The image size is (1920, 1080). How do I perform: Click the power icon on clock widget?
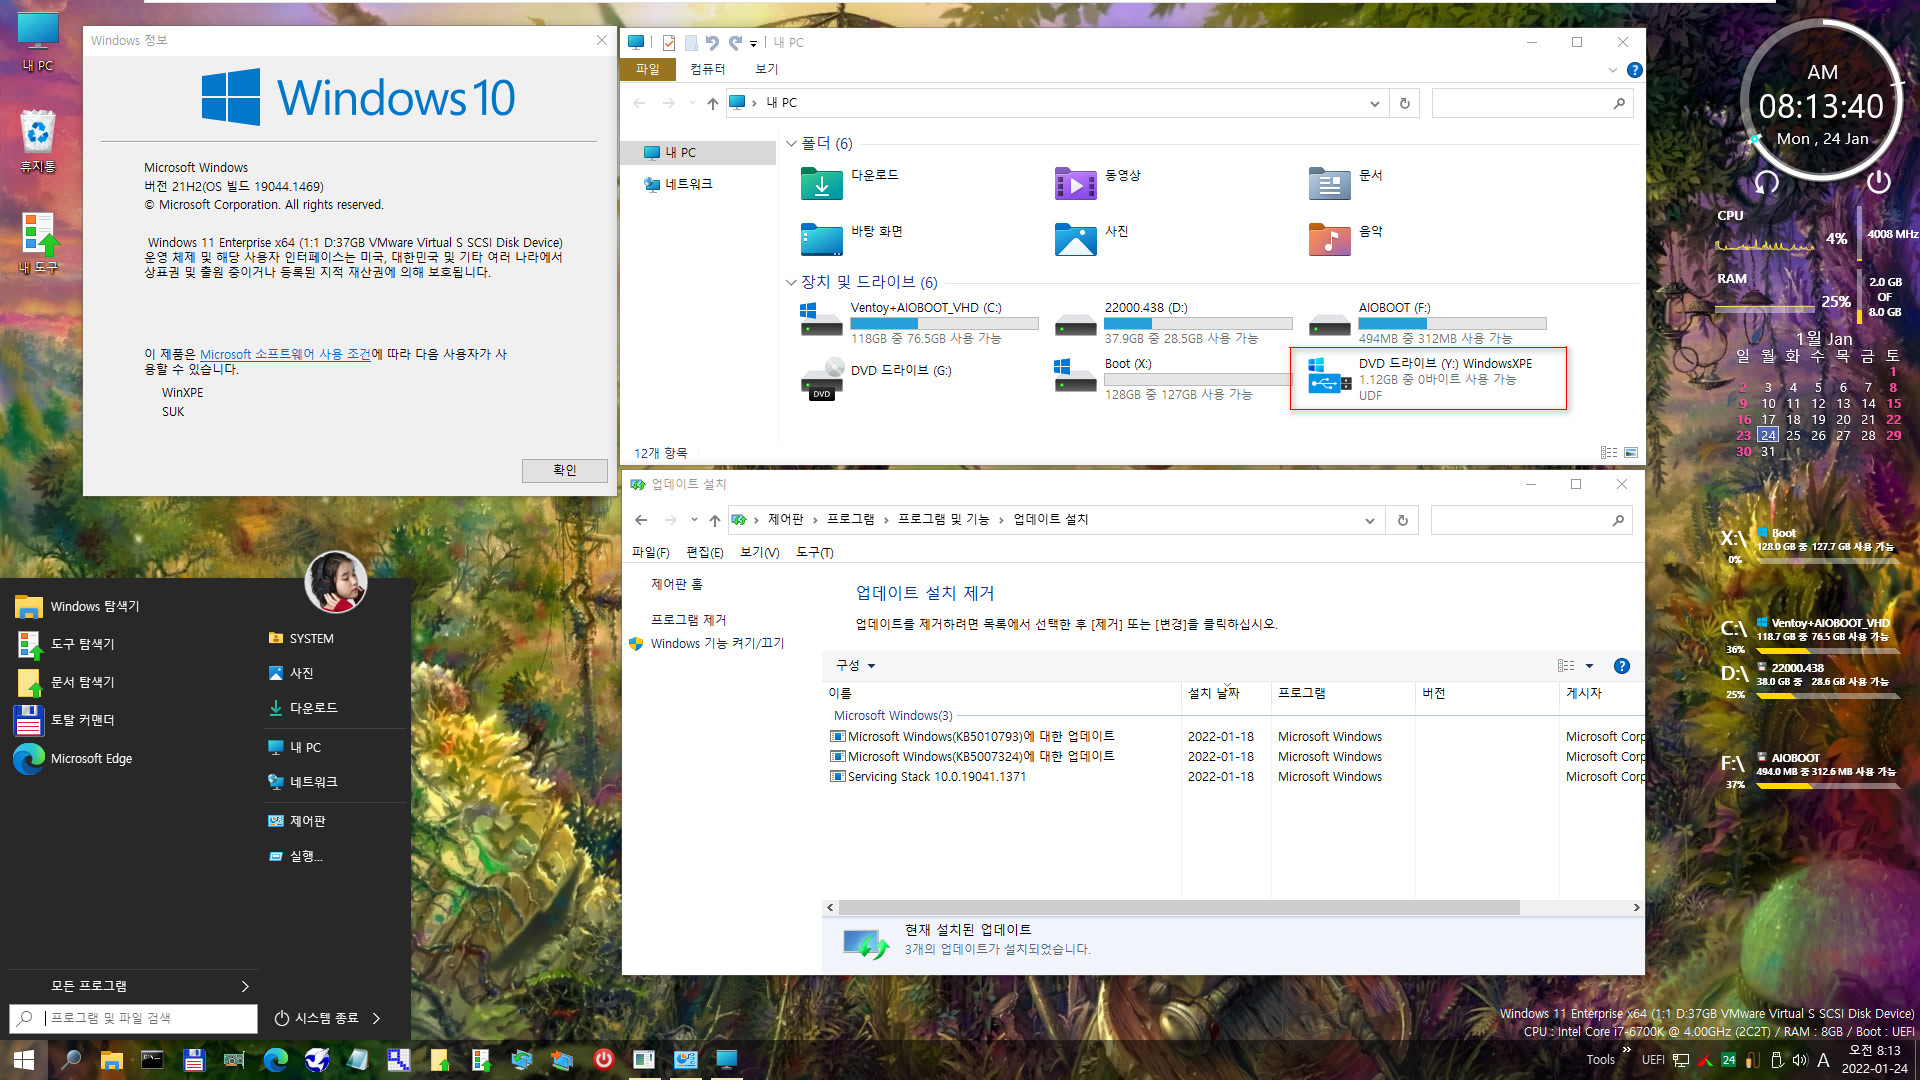[x=1878, y=181]
